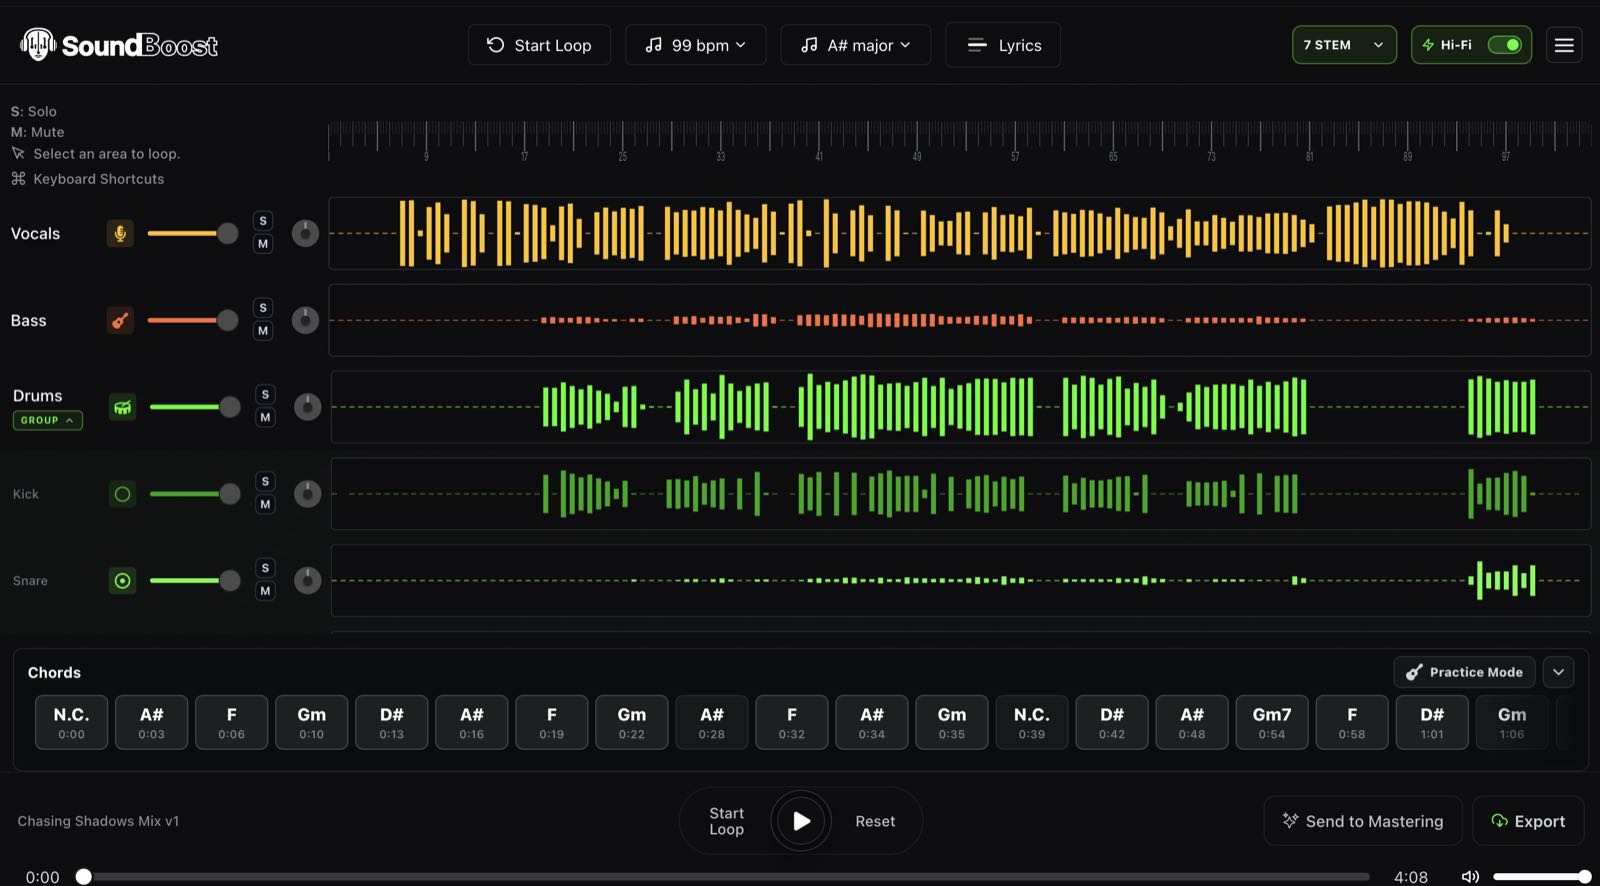This screenshot has width=1600, height=886.
Task: Solo the Bass track
Action: [263, 308]
